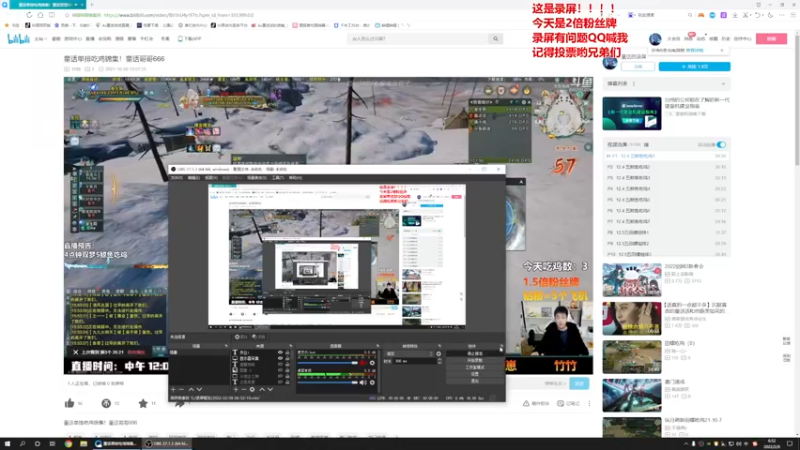Reload the page with the browser refresh icon
800x450 pixels.
[x=29, y=15]
